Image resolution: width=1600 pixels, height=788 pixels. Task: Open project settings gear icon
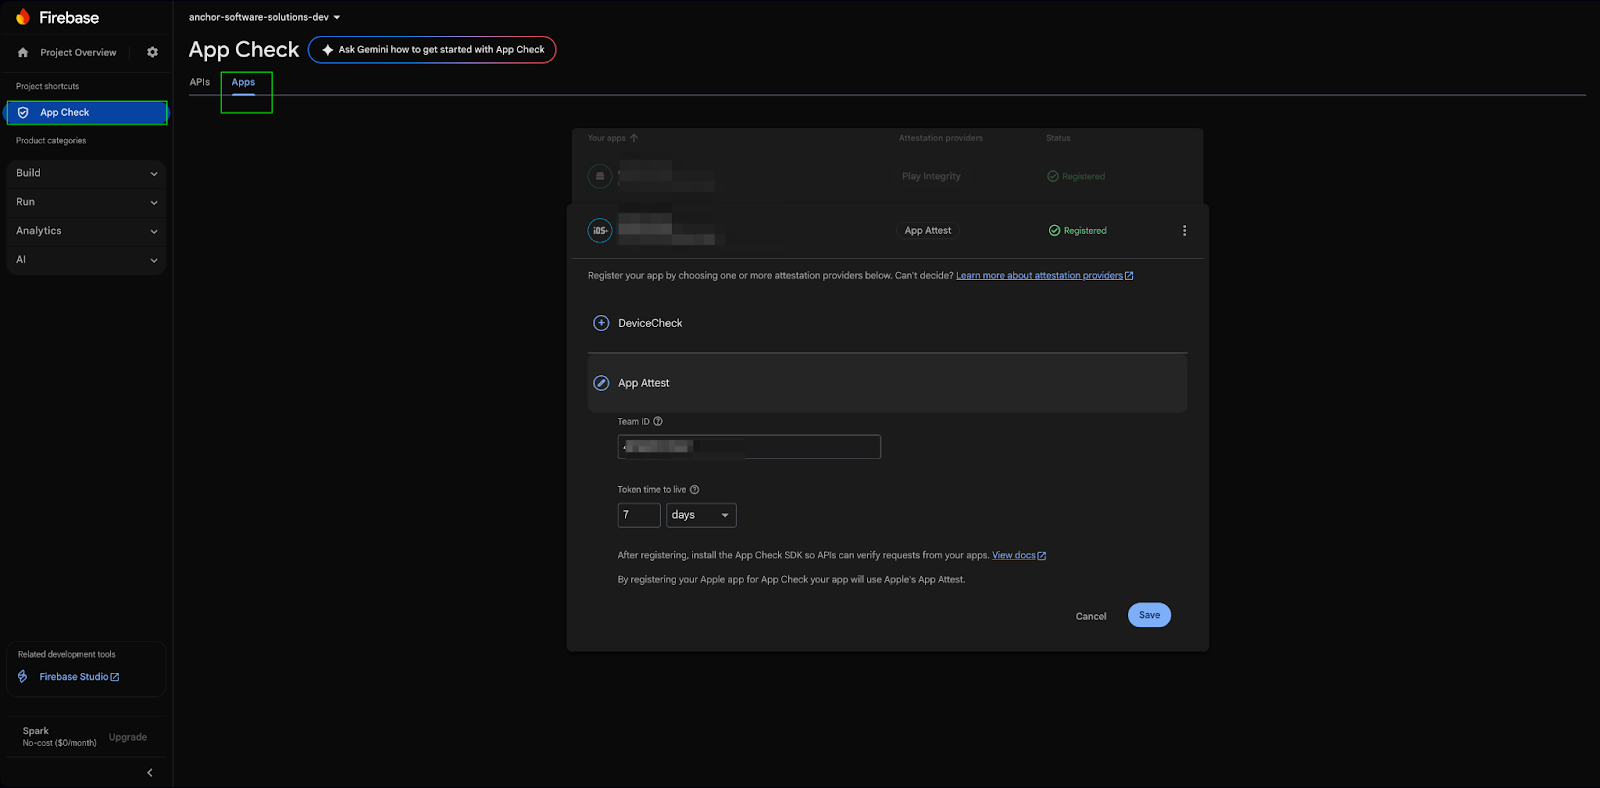click(152, 52)
